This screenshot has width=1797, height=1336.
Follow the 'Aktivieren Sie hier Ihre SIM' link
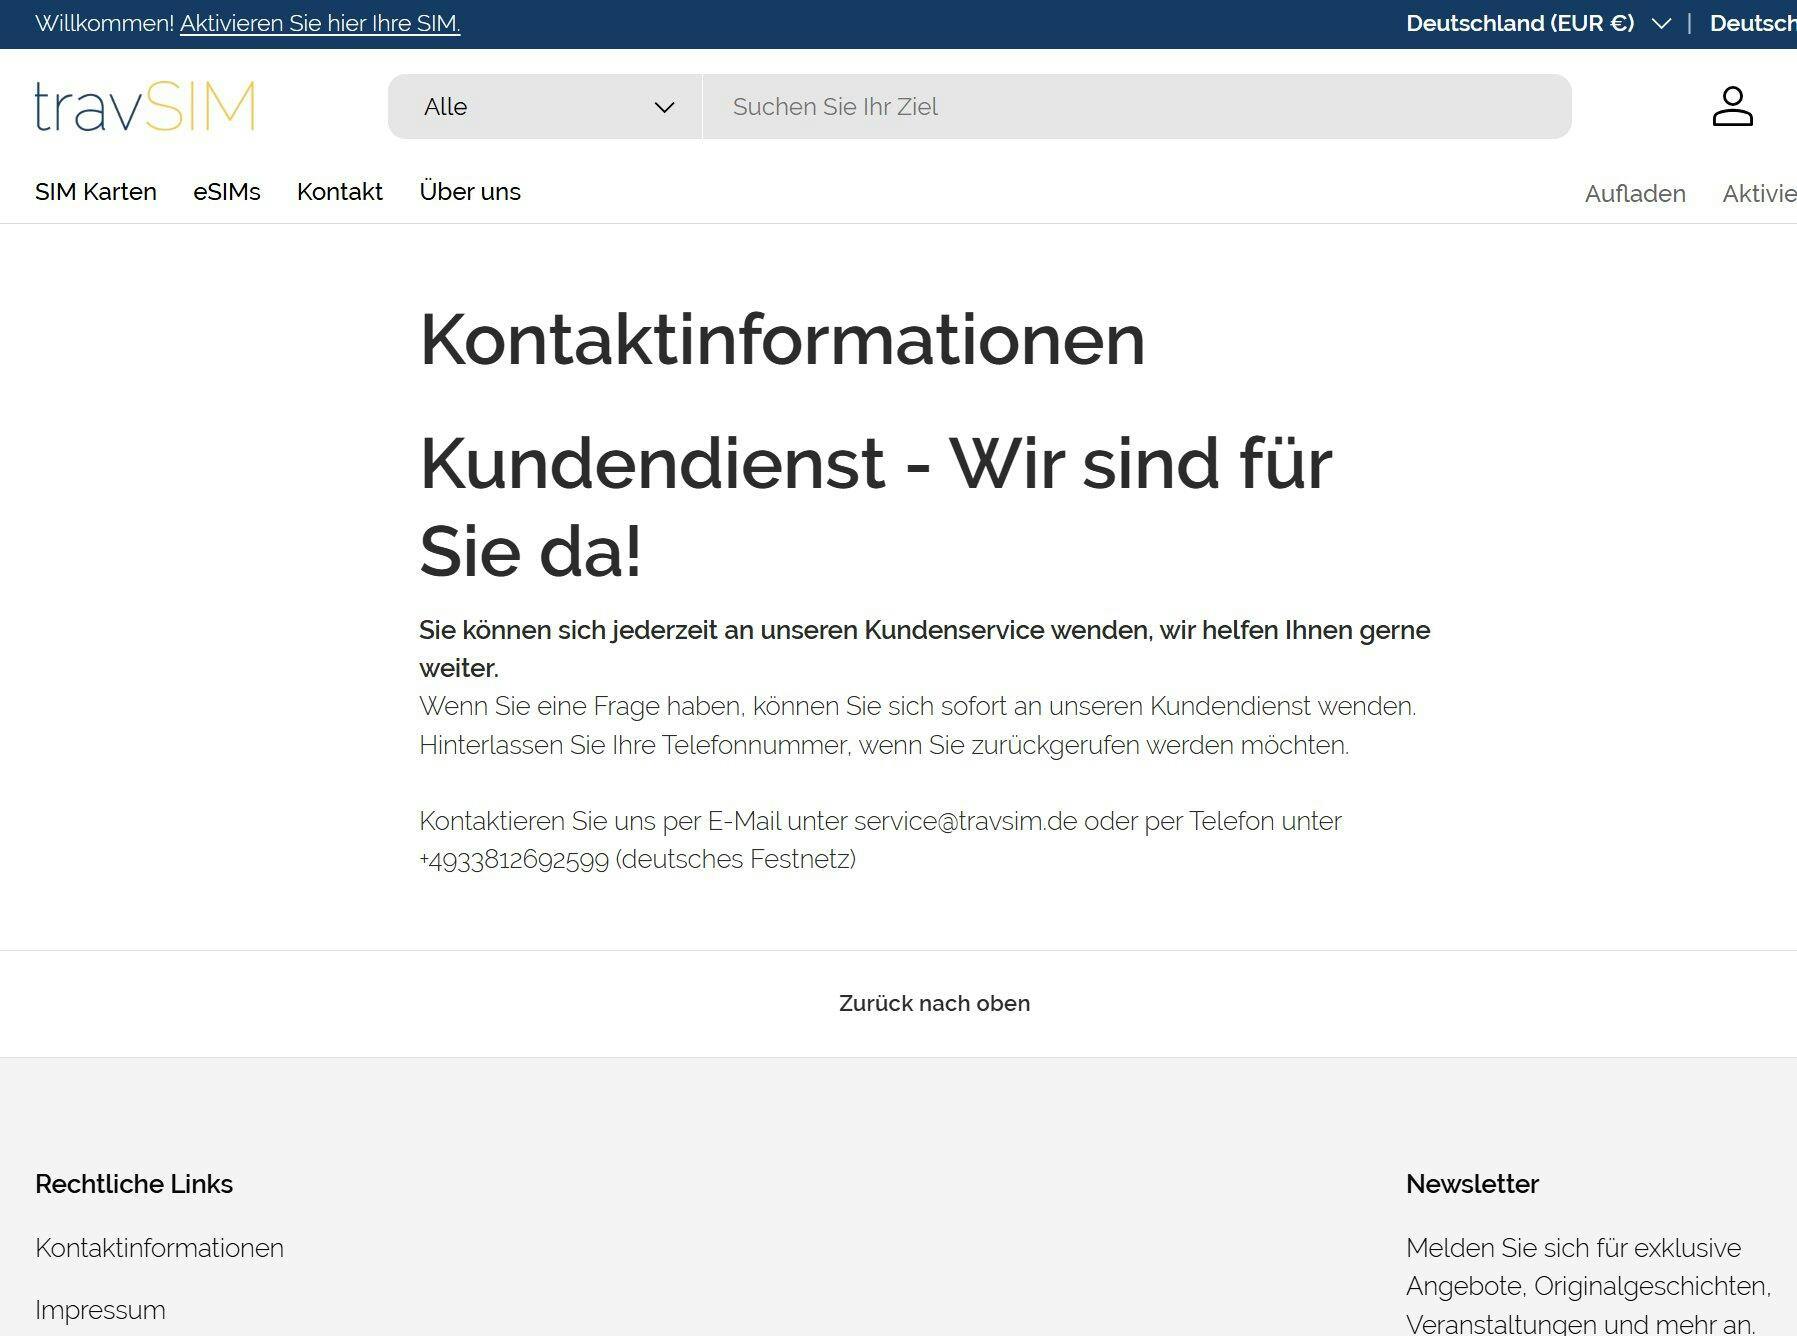tap(320, 24)
